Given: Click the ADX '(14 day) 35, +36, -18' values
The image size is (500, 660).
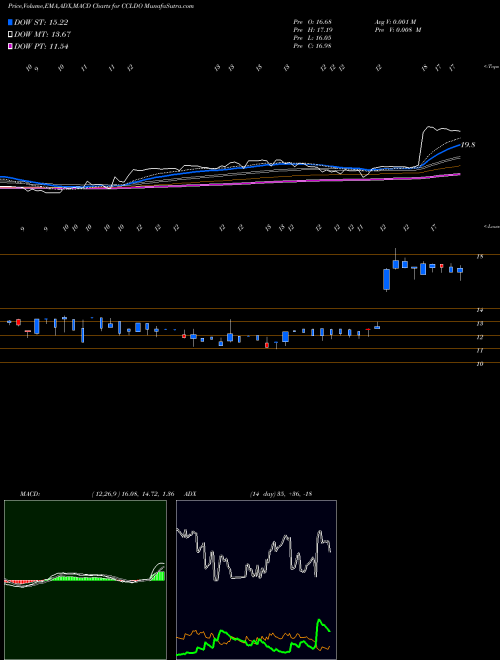Looking at the screenshot, I should 281,494.
